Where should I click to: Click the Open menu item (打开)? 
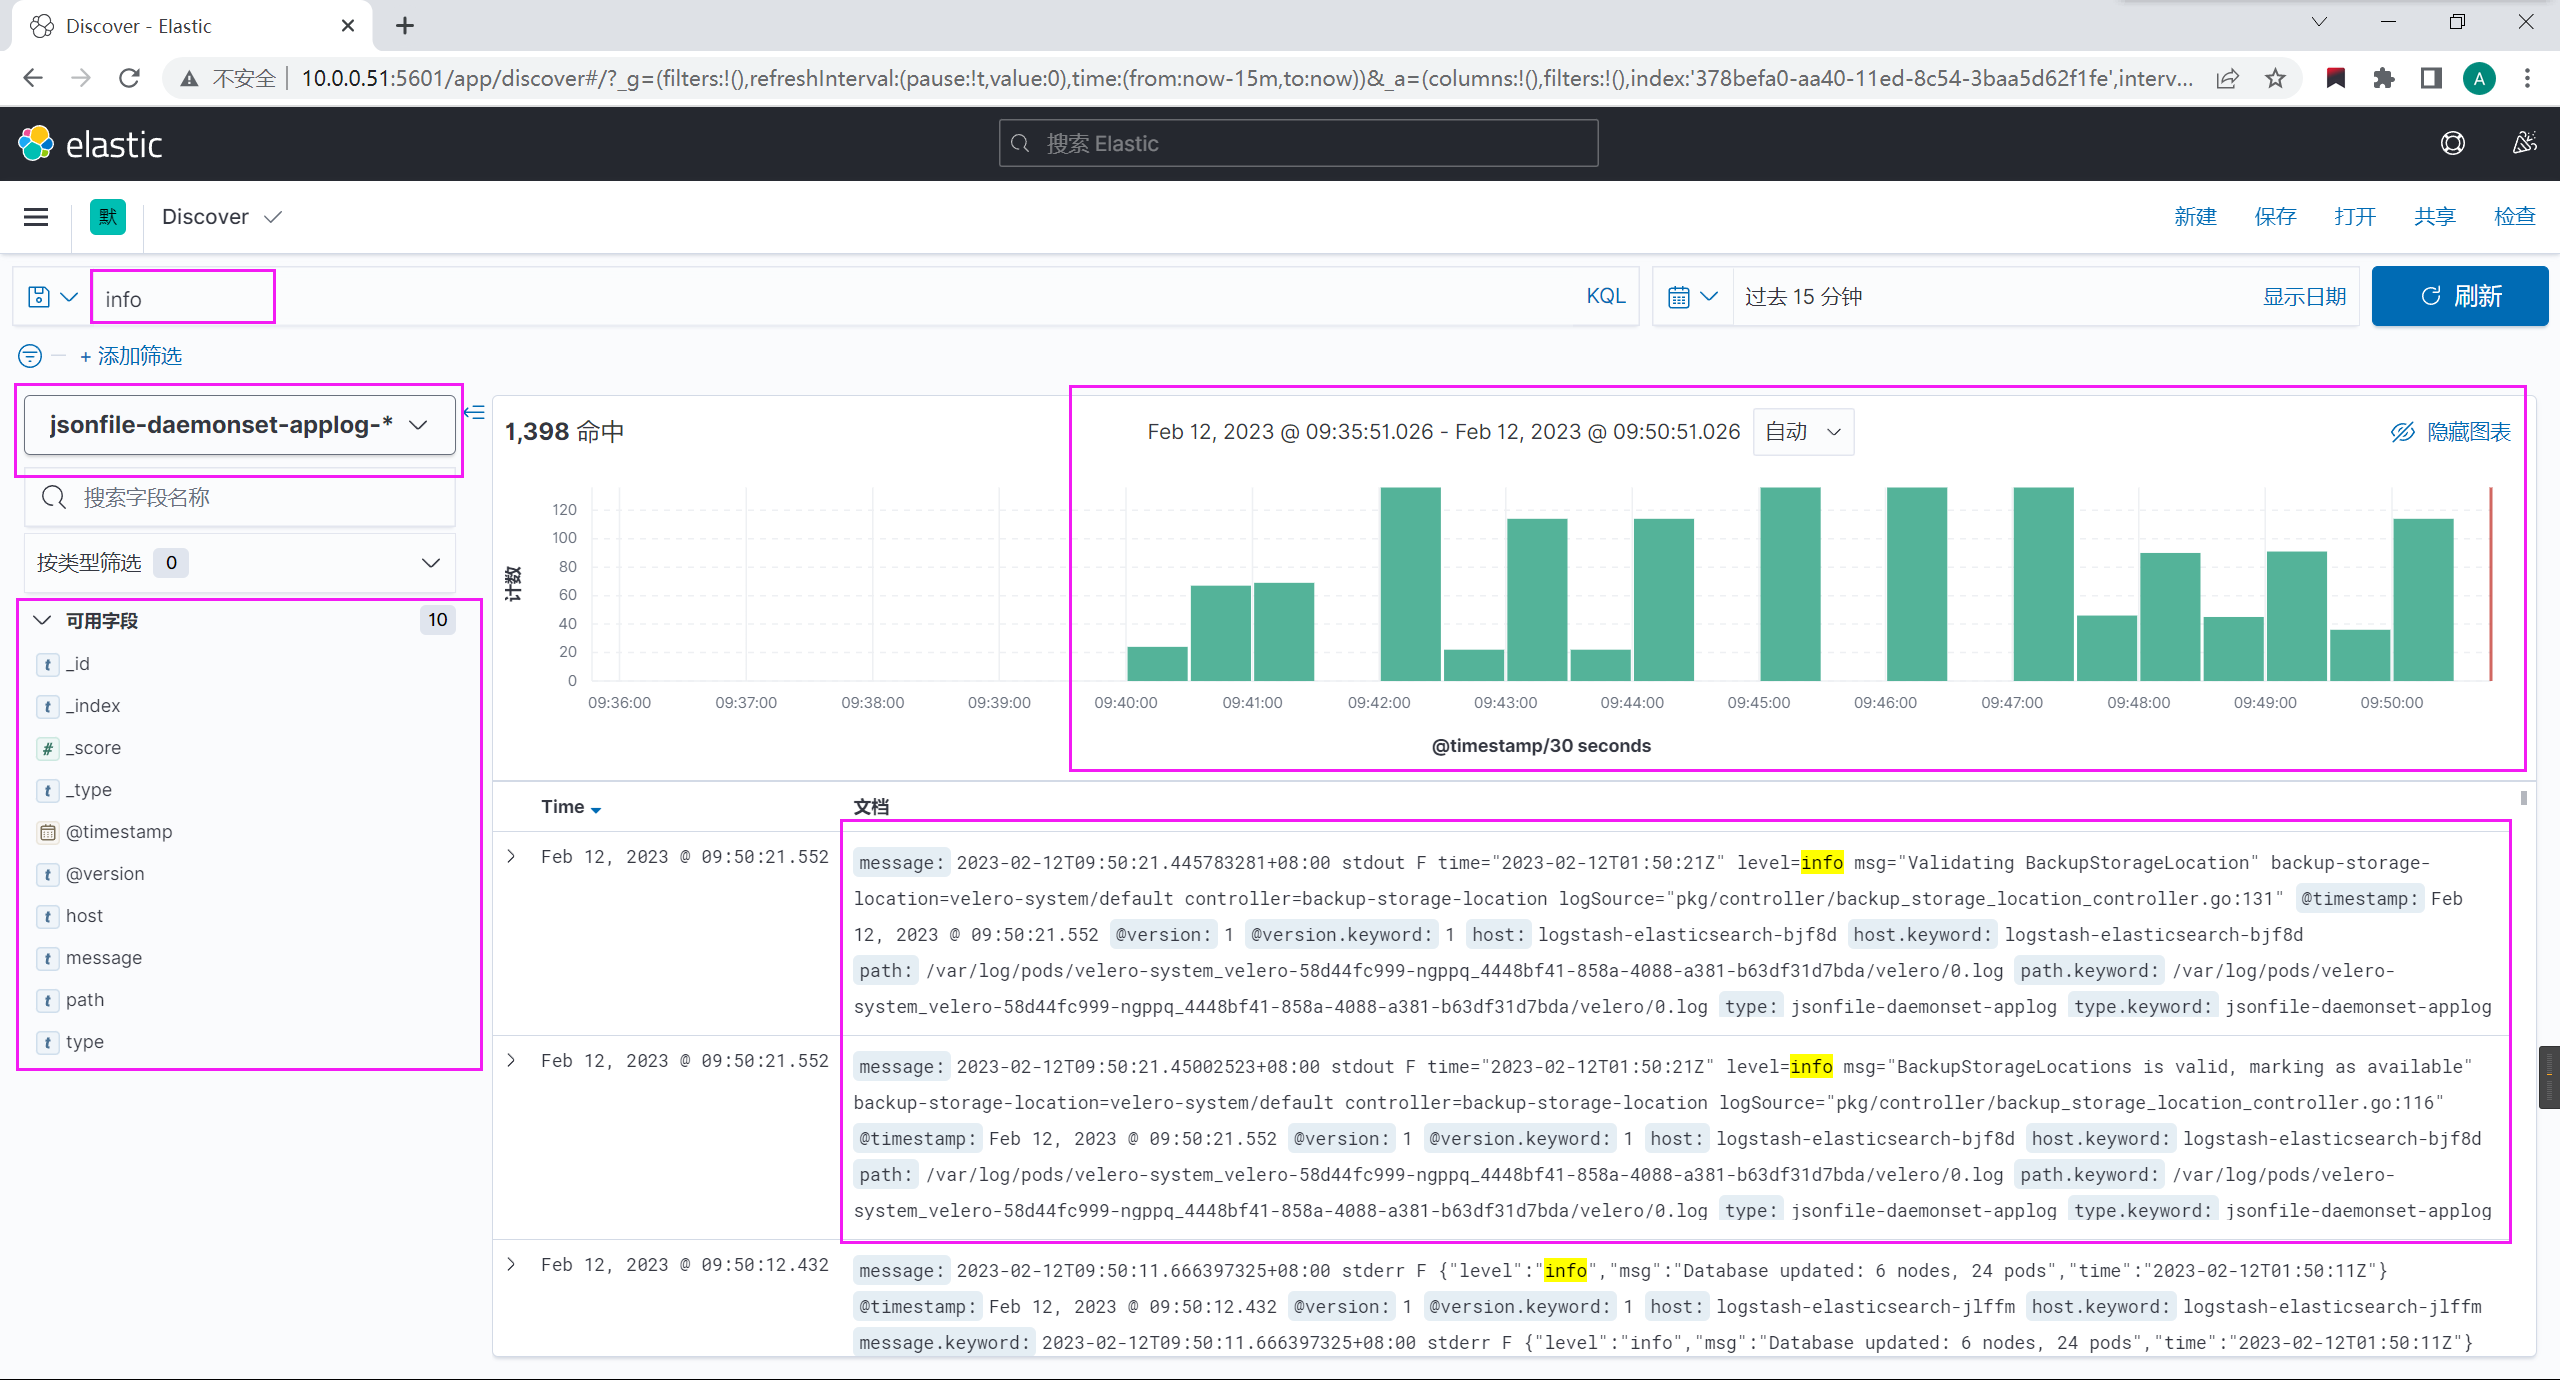(2355, 217)
